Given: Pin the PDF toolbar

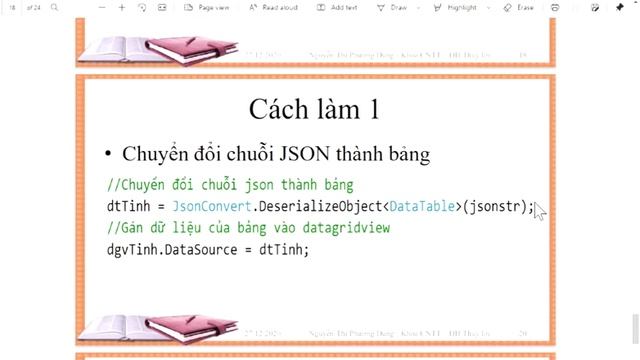Looking at the screenshot, I should coord(620,7).
